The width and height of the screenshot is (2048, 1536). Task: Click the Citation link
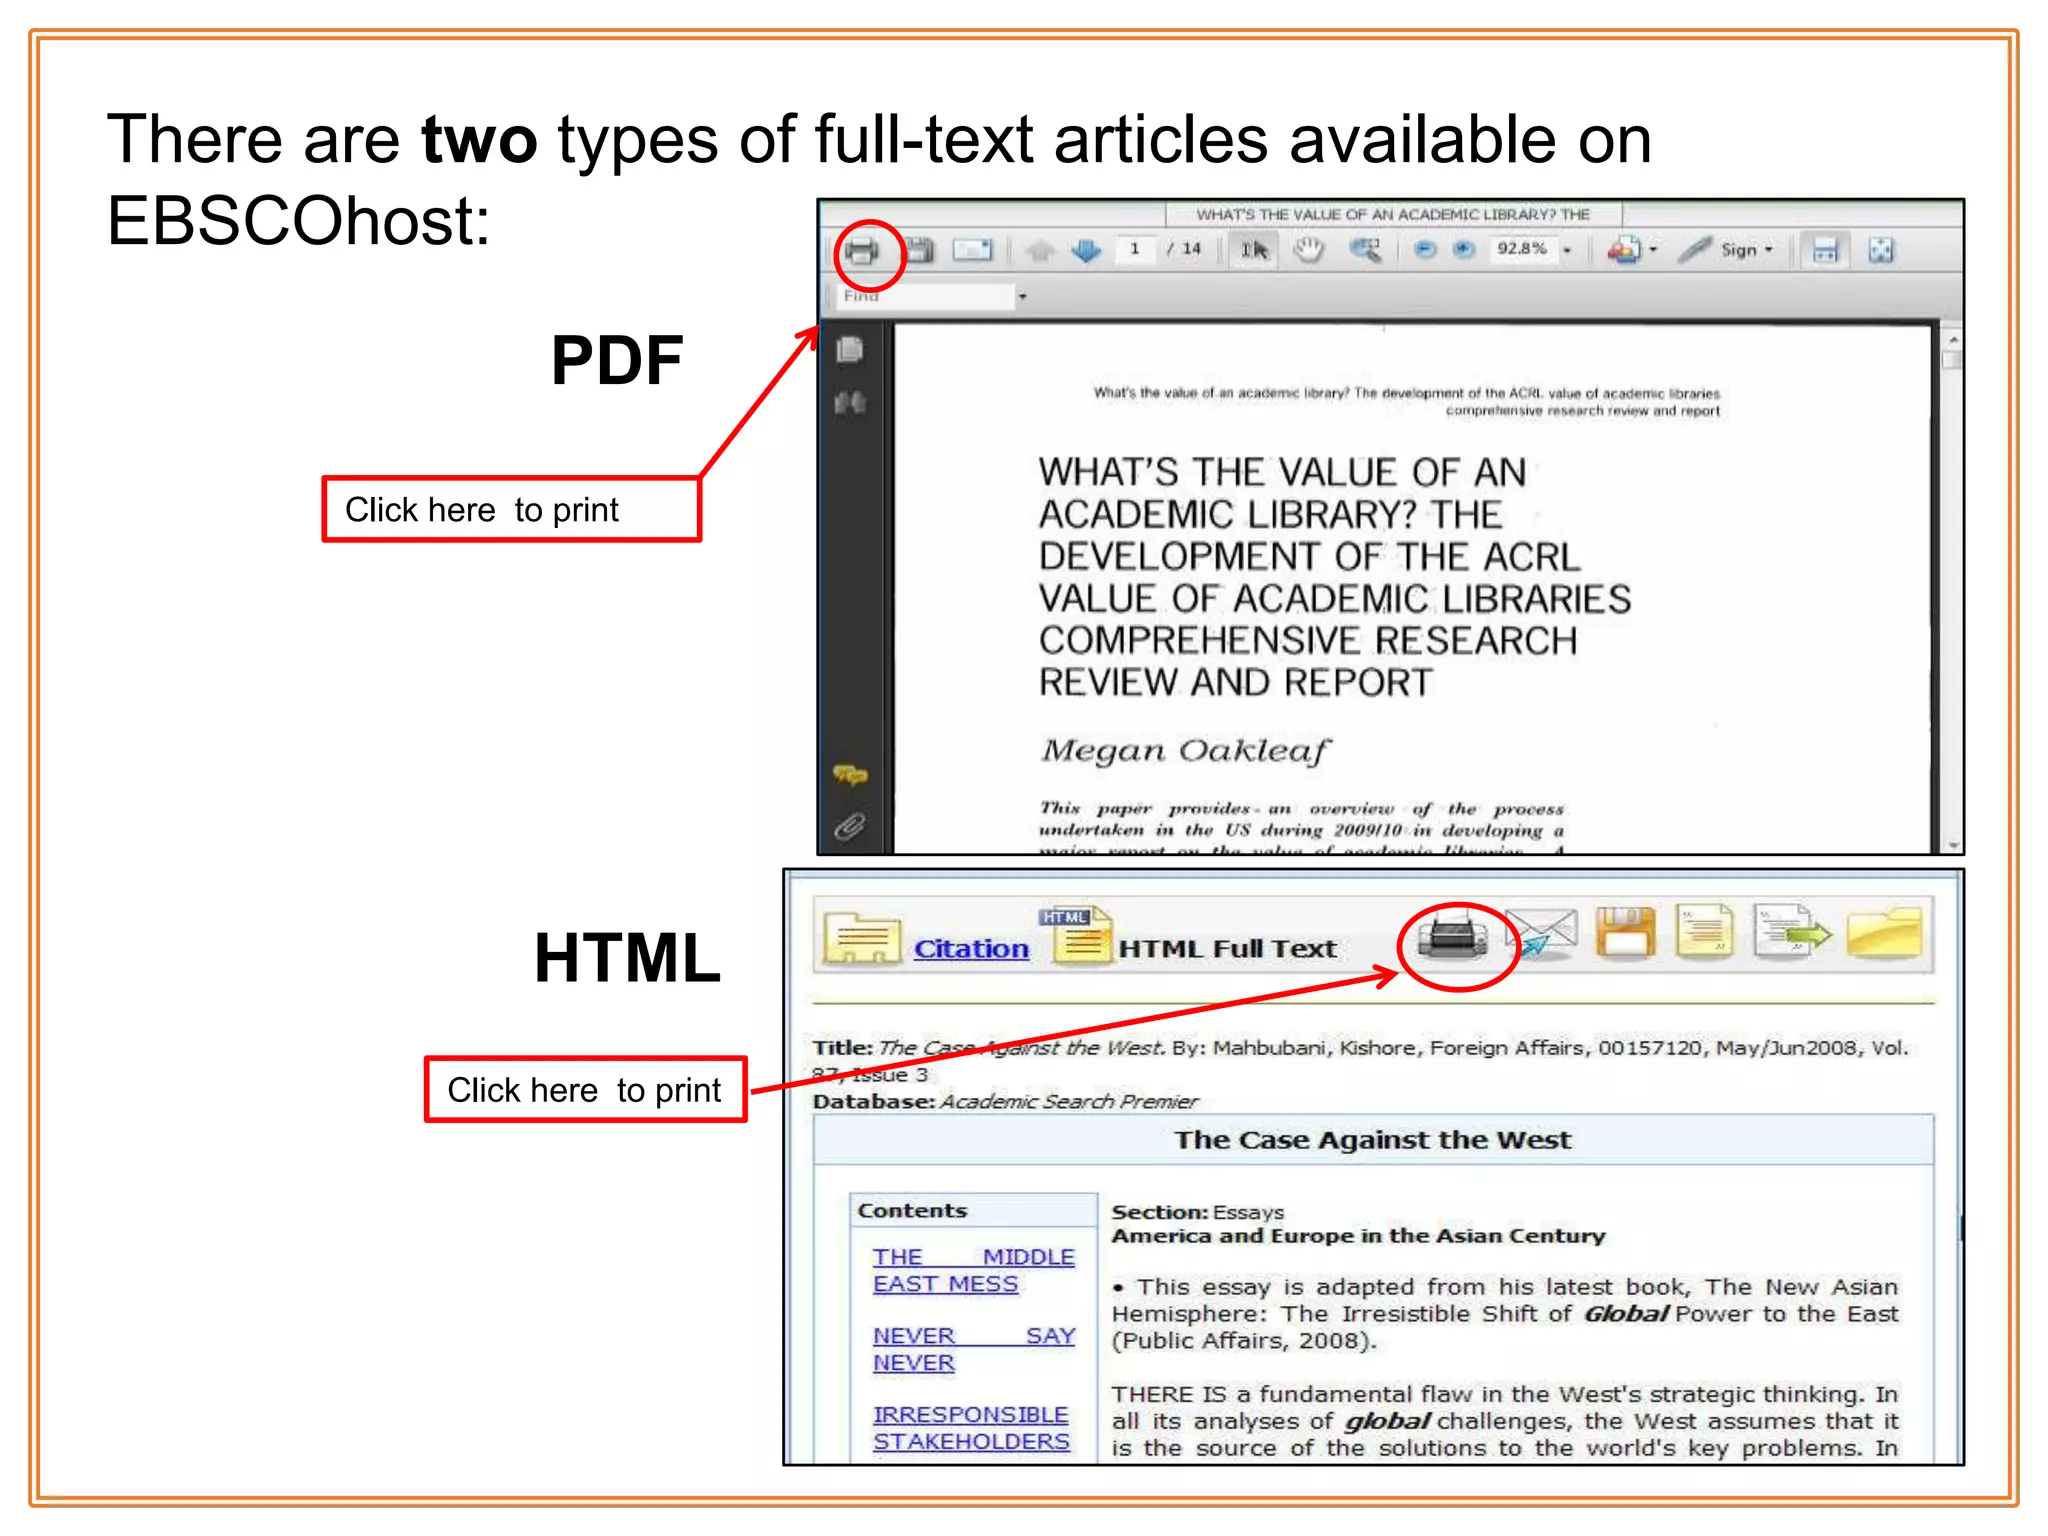click(x=971, y=948)
